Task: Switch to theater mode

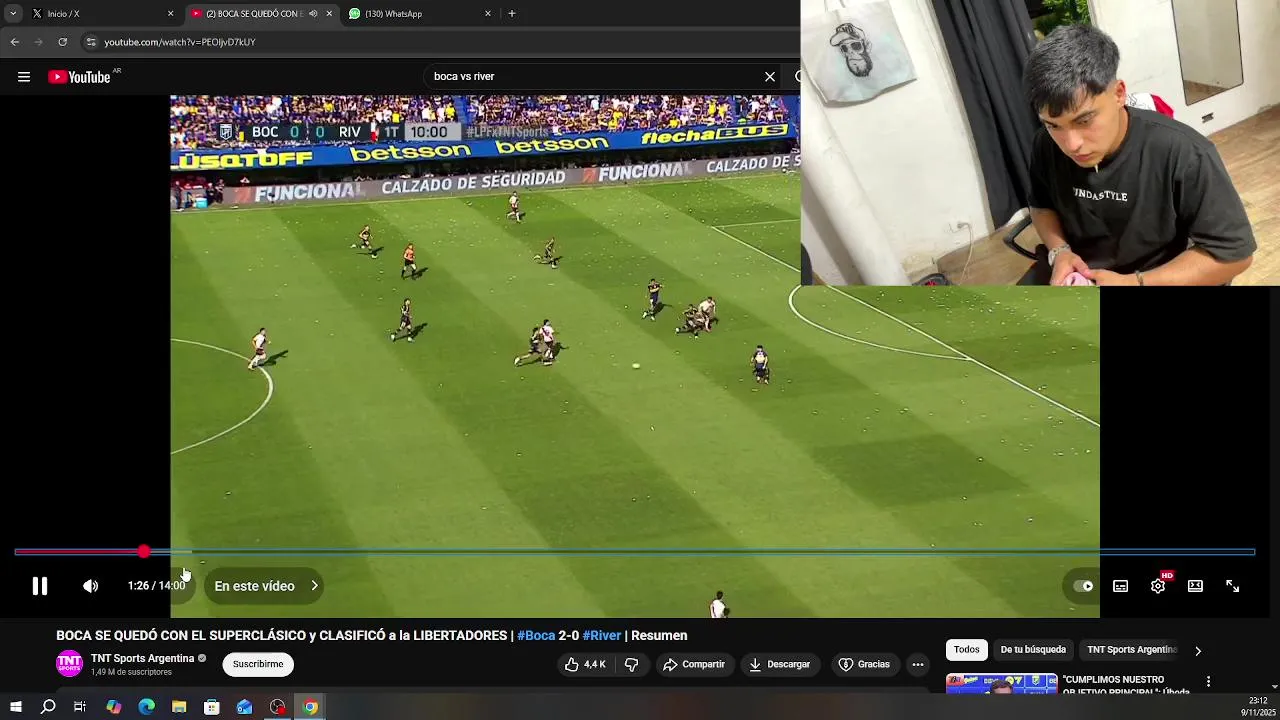Action: (x=1195, y=586)
